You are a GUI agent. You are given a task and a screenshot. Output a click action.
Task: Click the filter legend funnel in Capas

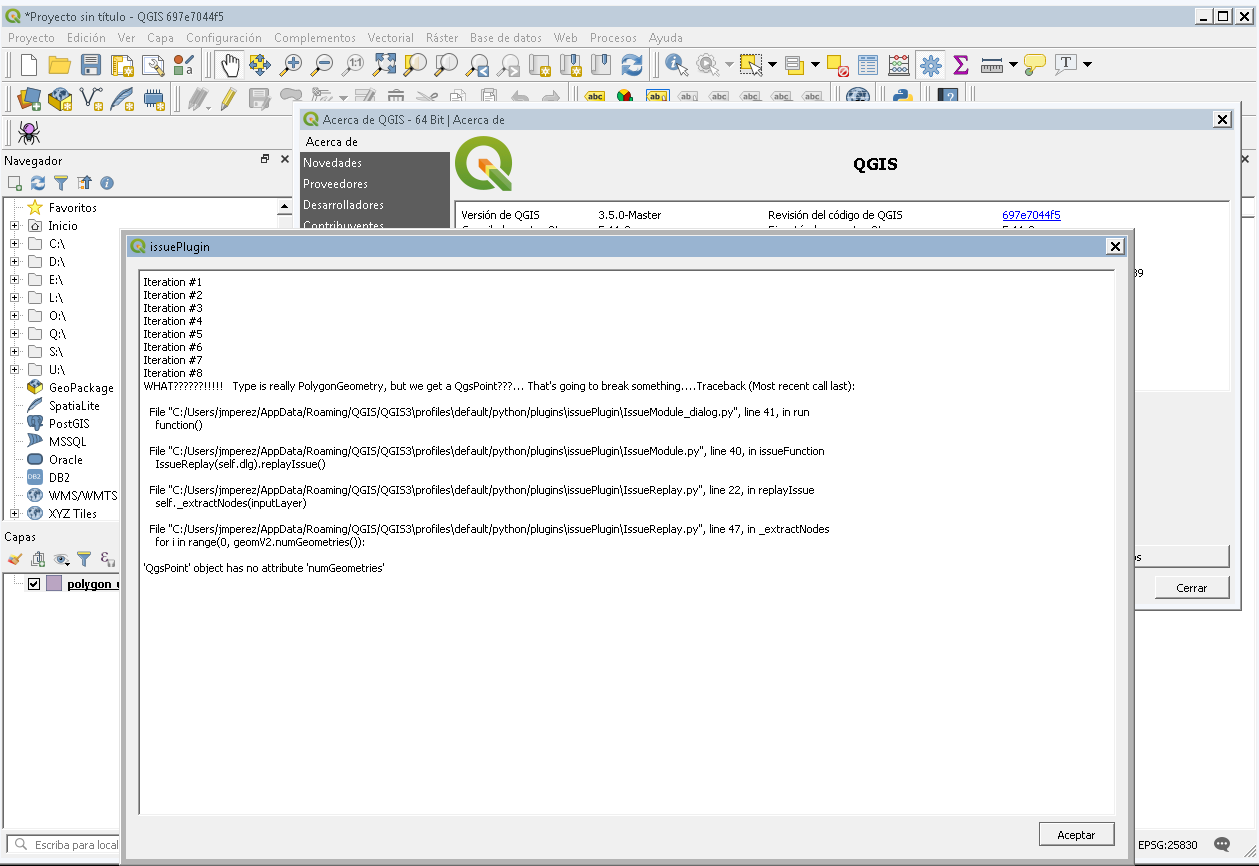pos(85,559)
